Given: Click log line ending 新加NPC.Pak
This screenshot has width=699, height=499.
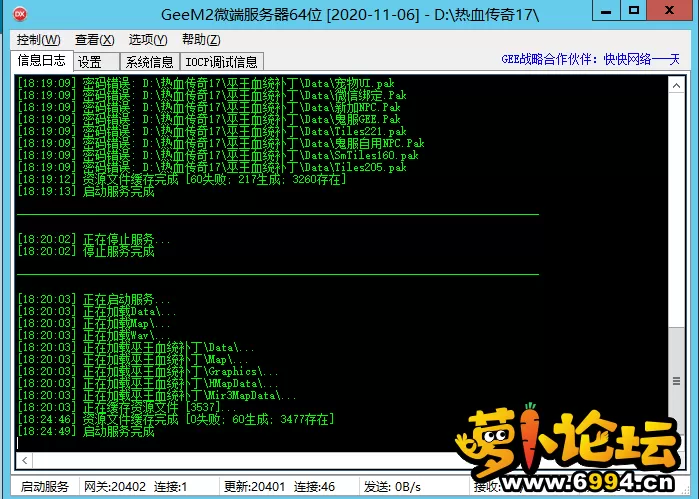Looking at the screenshot, I should (x=209, y=107).
